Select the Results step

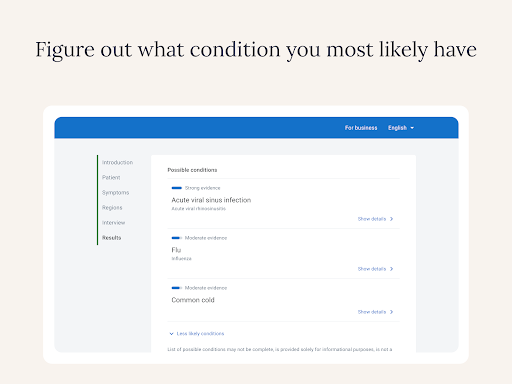[112, 238]
